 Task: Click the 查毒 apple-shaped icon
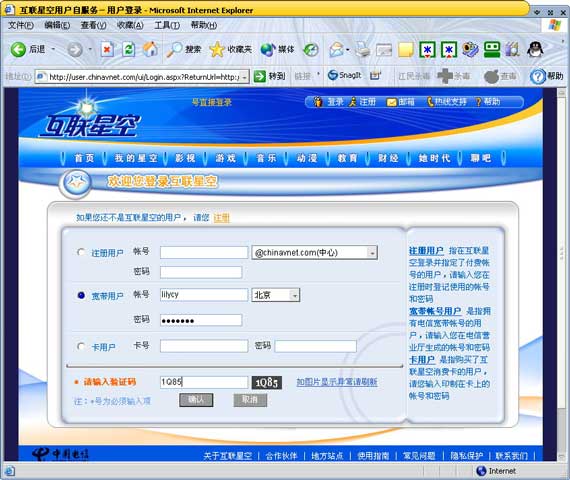(x=500, y=76)
